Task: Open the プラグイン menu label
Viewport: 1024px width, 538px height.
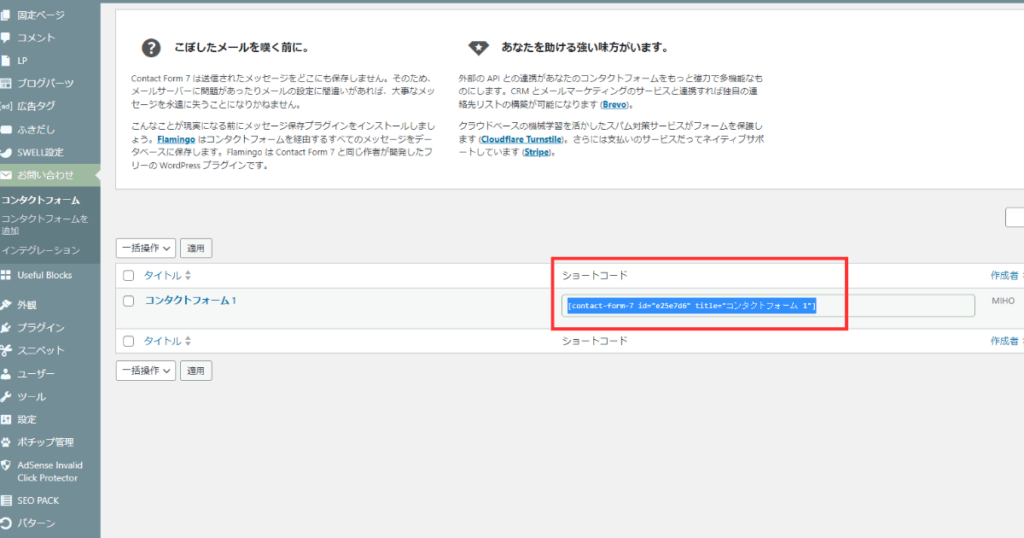Action: [41, 328]
